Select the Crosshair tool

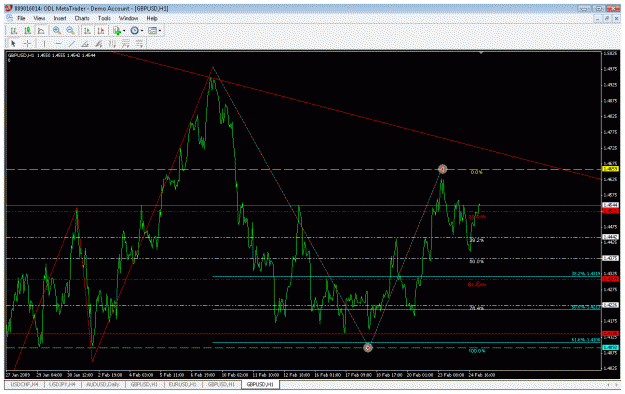(27, 43)
